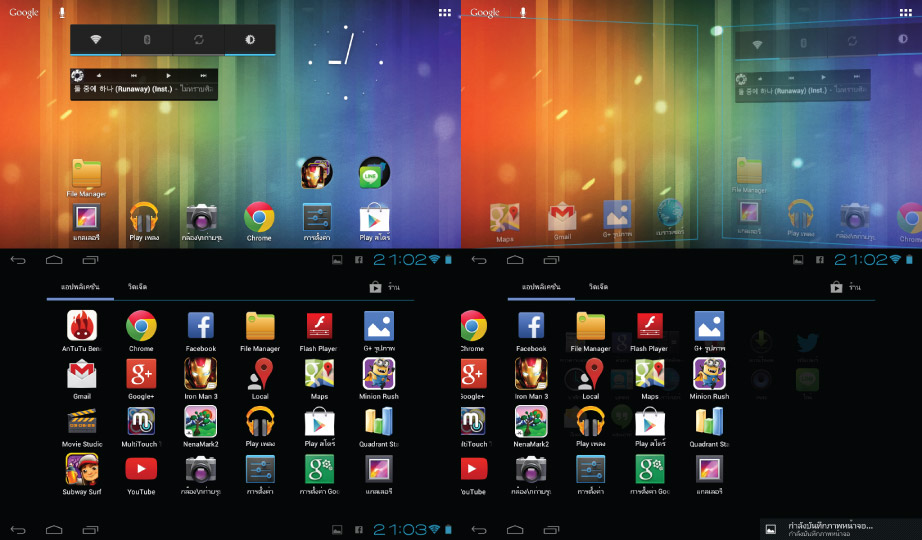Open LINE folder on left home screen

(374, 172)
